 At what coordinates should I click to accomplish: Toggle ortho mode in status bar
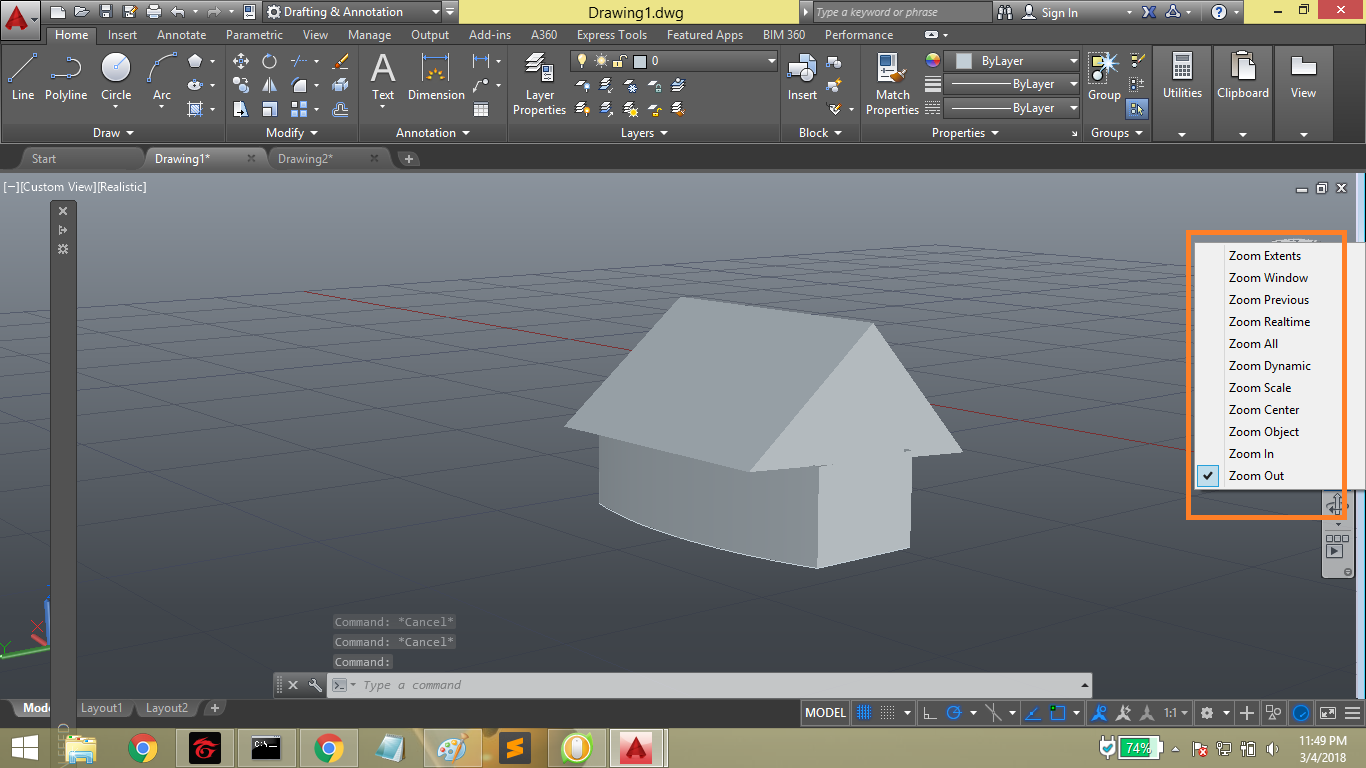(929, 713)
